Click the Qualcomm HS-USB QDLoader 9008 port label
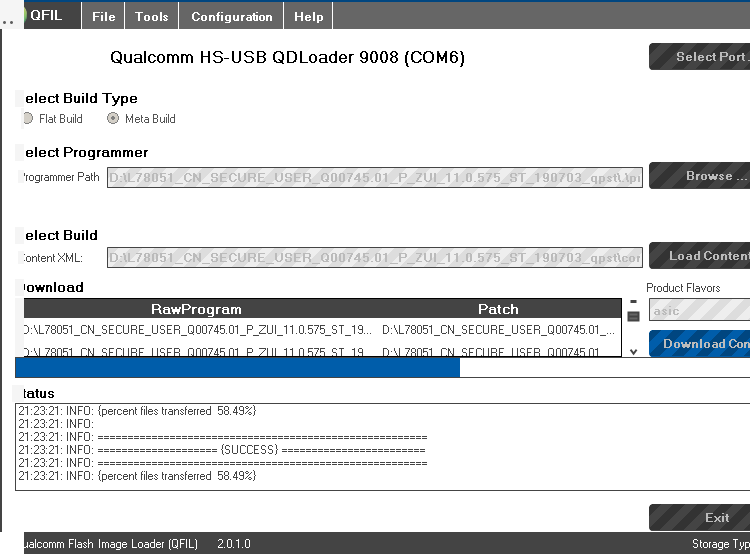The image size is (750, 554). (x=287, y=57)
